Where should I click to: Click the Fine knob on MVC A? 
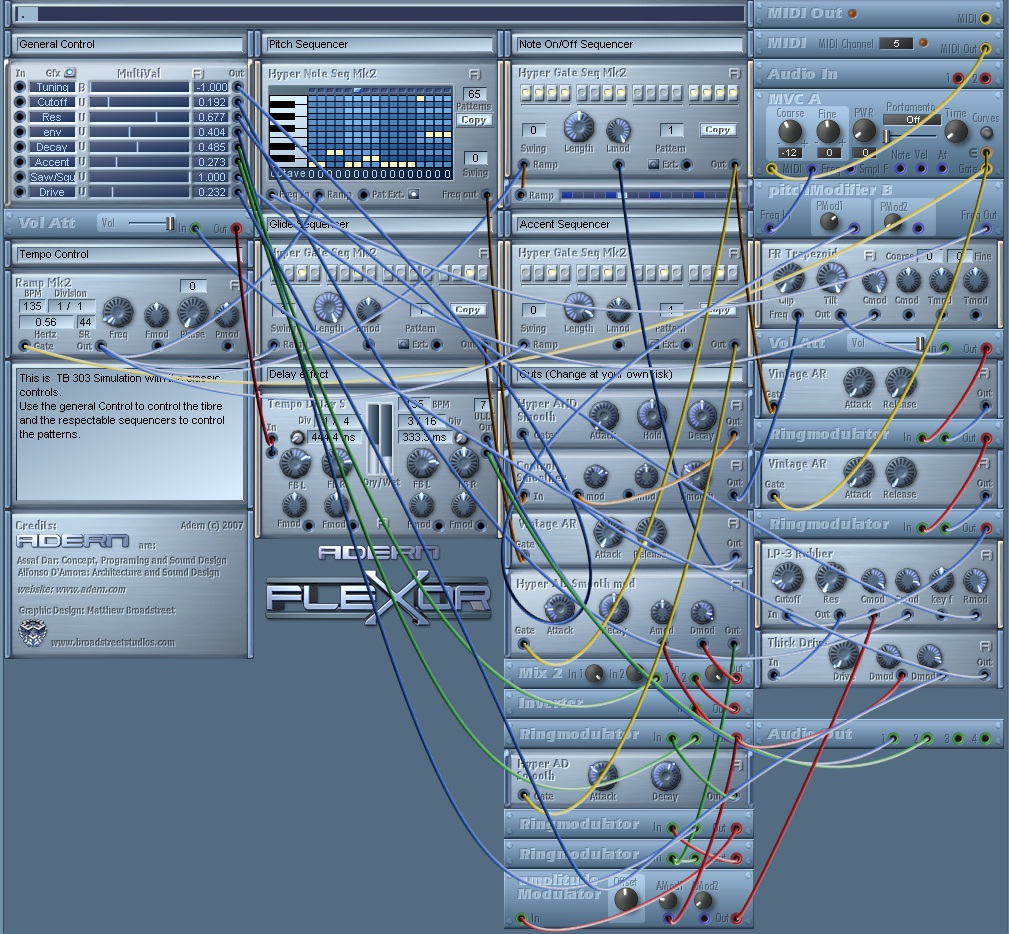click(828, 131)
